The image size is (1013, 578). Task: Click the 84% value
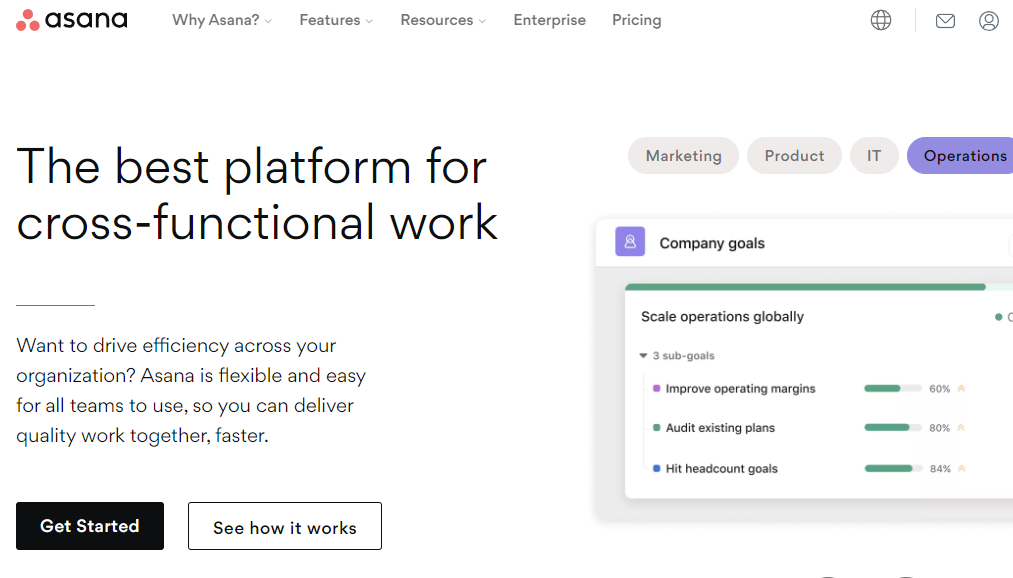pos(940,469)
